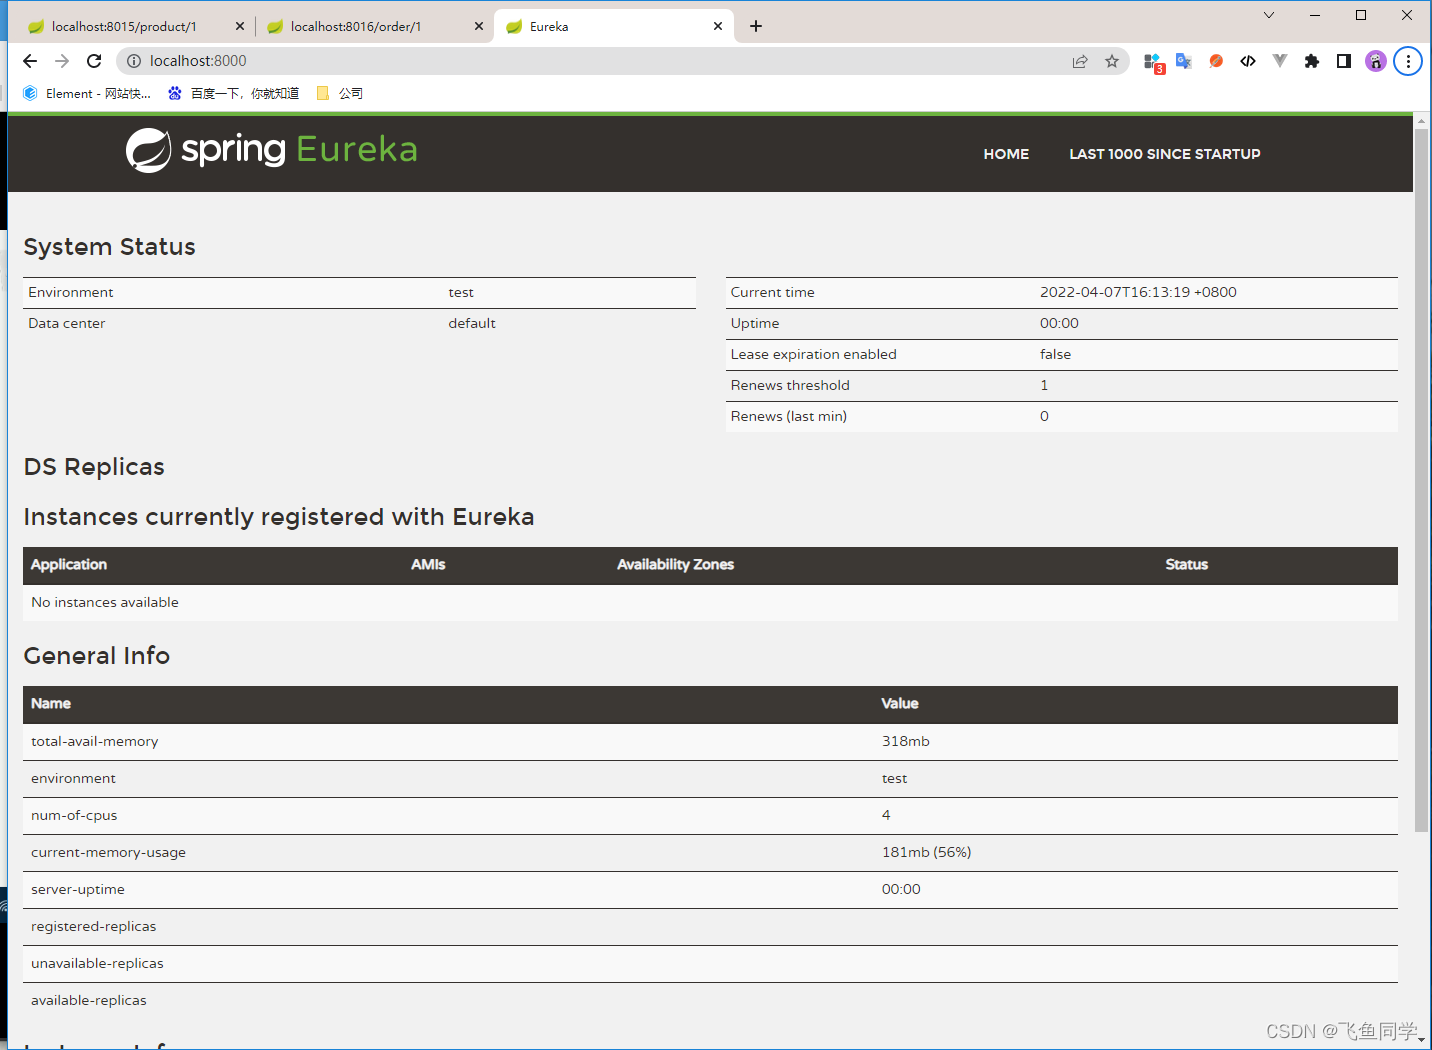The image size is (1432, 1050).
Task: Click the Current time value 2022-04-07T16:13:19
Action: [1138, 292]
